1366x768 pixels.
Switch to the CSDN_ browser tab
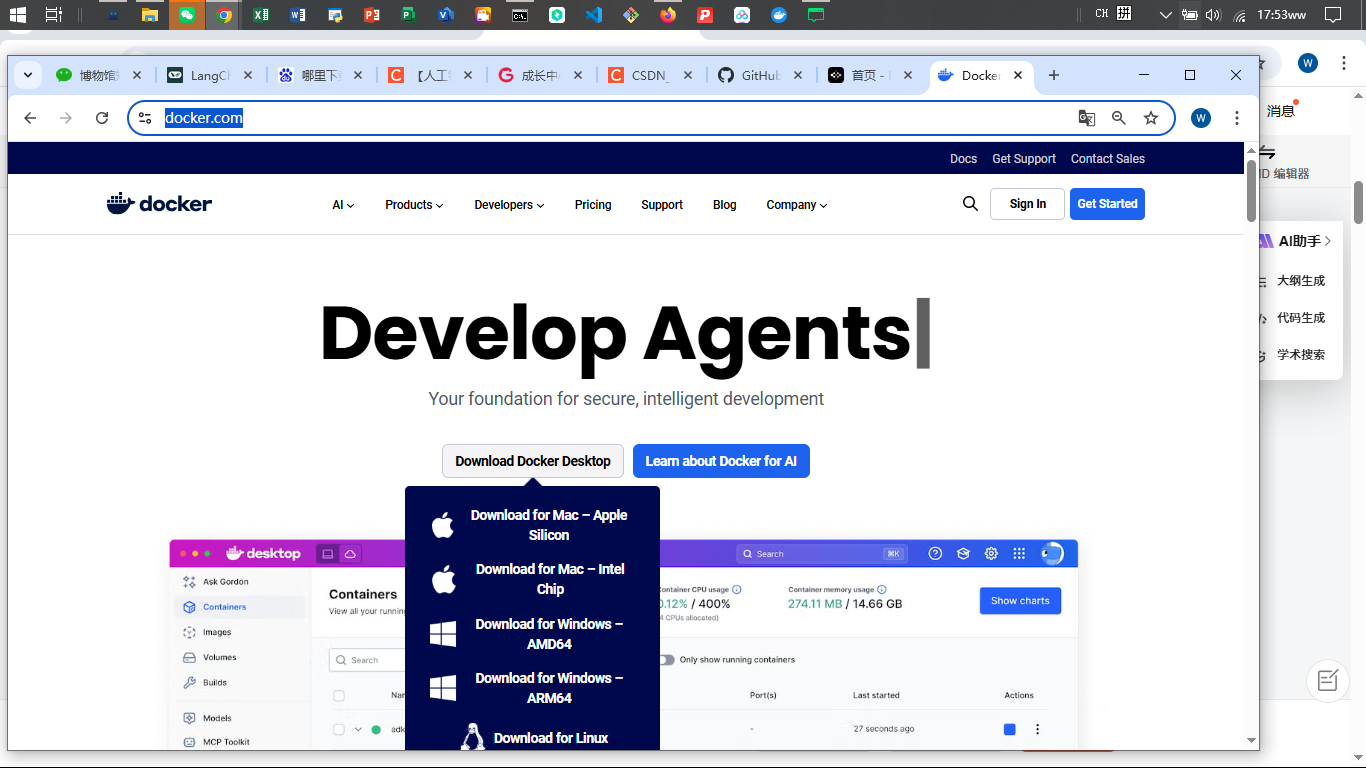pyautogui.click(x=650, y=75)
